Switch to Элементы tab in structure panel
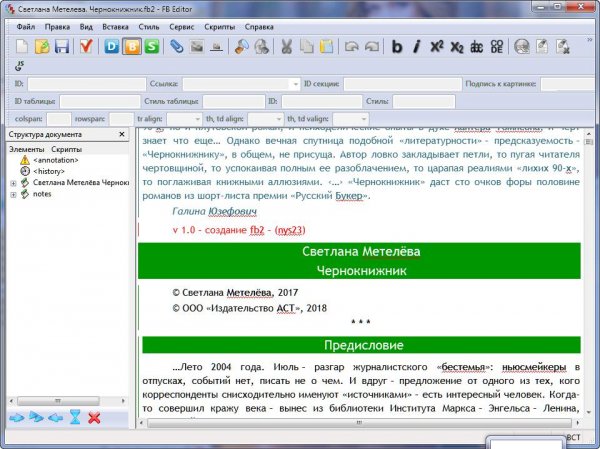This screenshot has height=449, width=600. tap(26, 149)
